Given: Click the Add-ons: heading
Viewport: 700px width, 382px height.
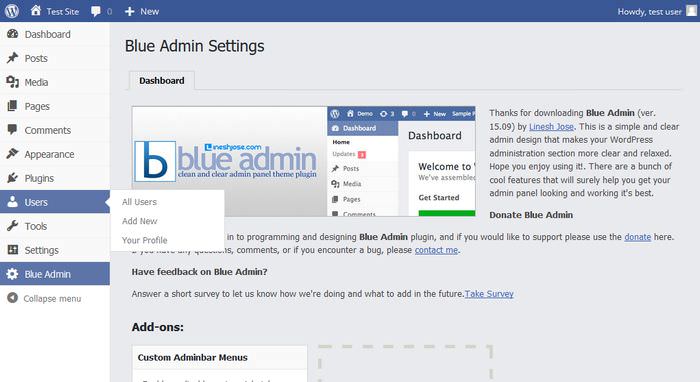Looking at the screenshot, I should pos(158,327).
